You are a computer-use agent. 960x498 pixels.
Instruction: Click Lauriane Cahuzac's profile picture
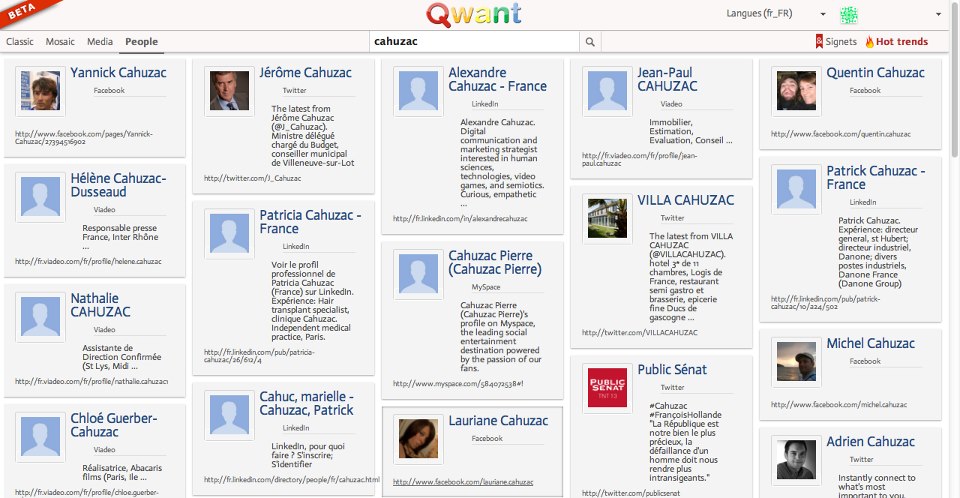[418, 439]
